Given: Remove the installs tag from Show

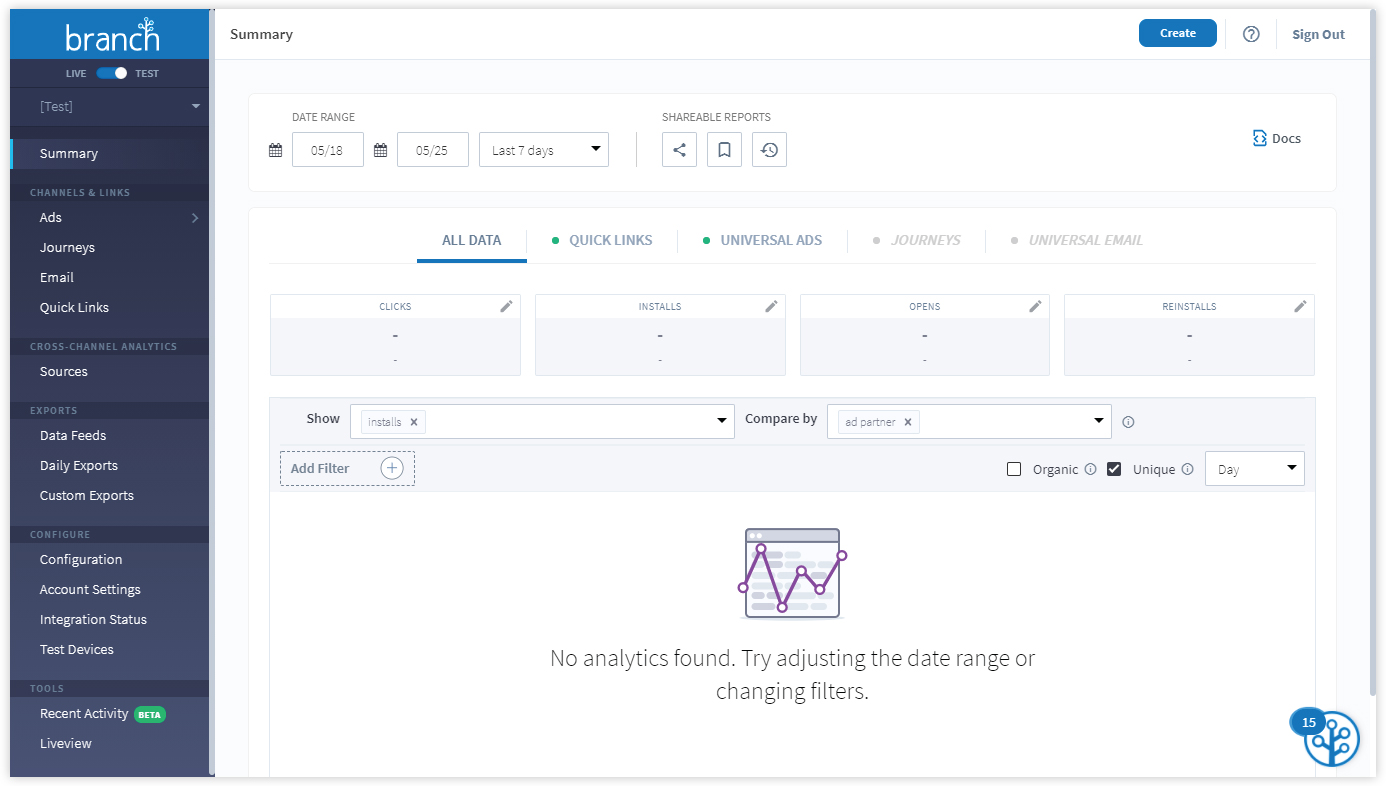Looking at the screenshot, I should [414, 422].
